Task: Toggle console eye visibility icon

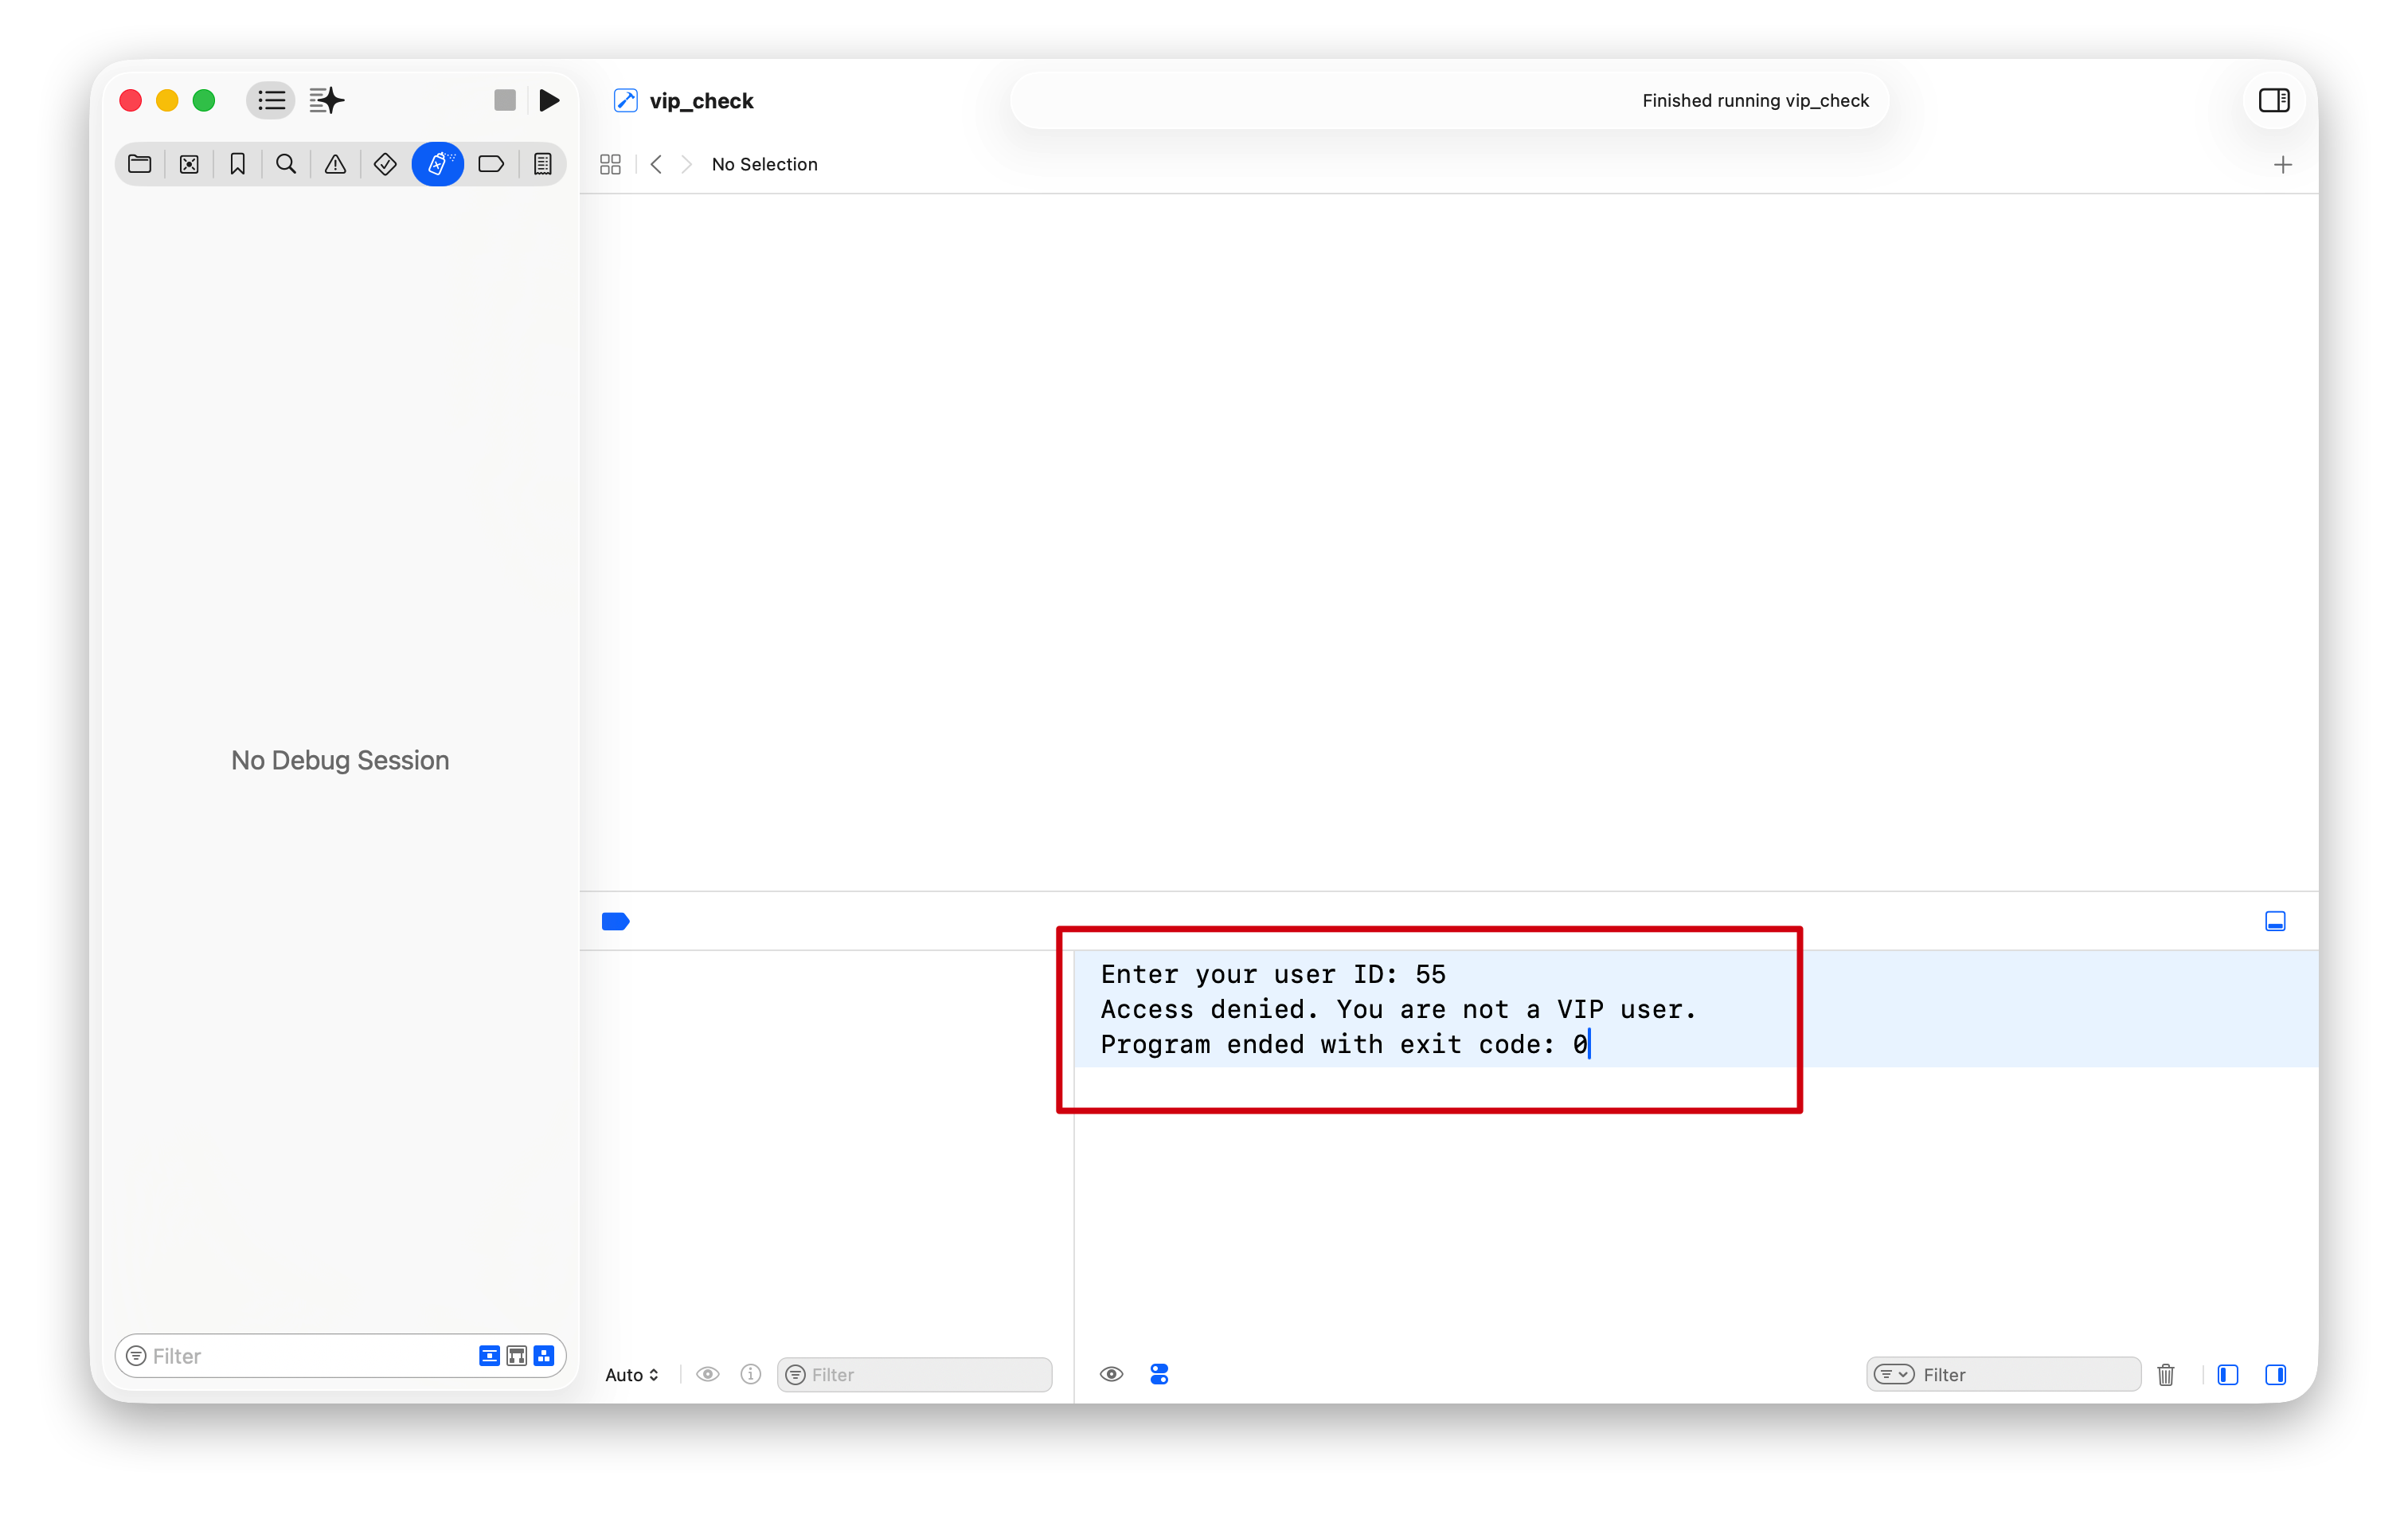Action: coord(1111,1374)
